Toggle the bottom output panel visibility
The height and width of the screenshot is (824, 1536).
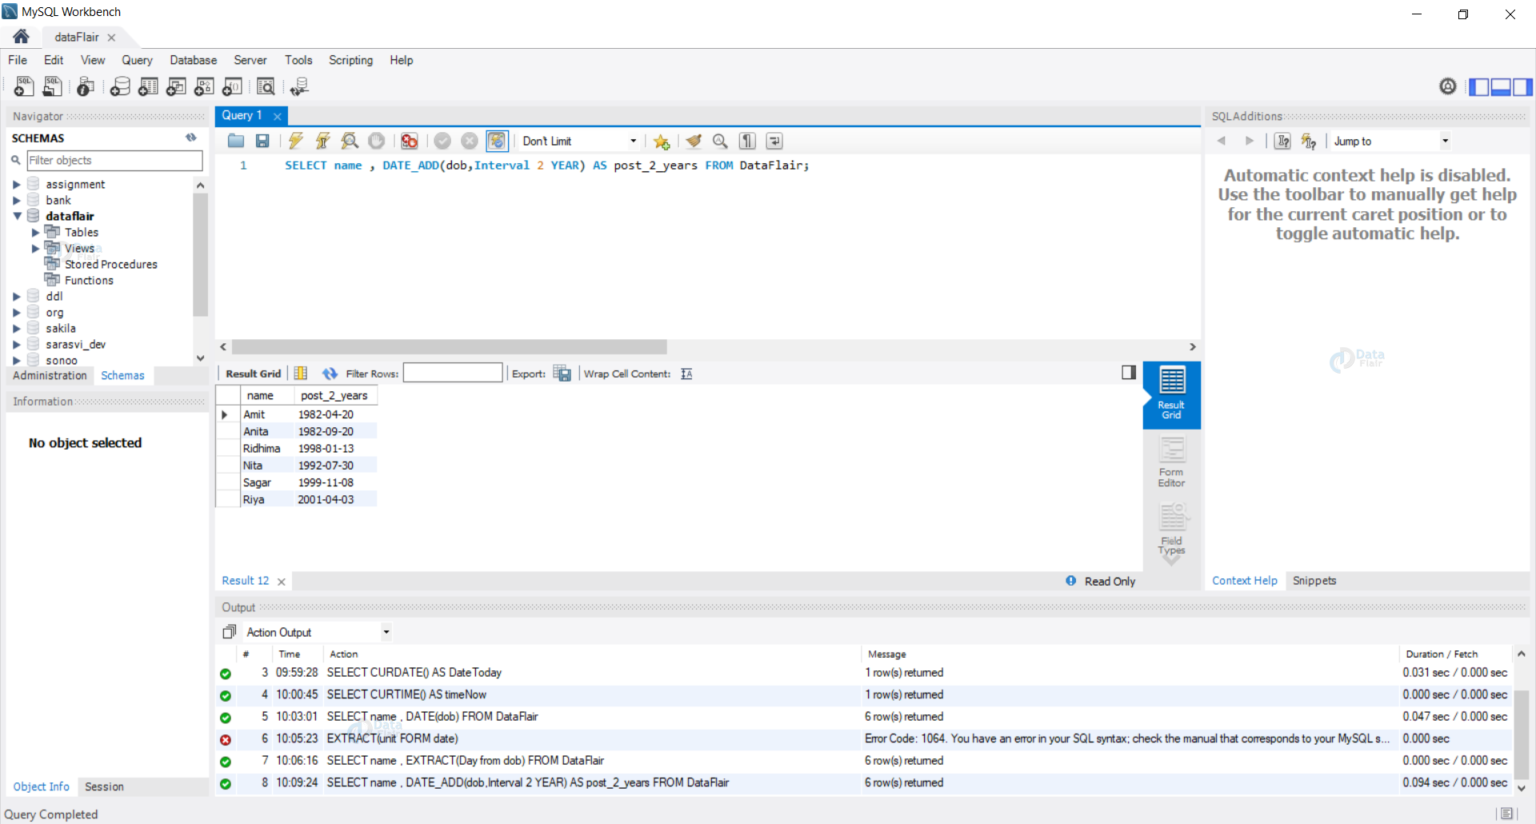click(x=1501, y=87)
